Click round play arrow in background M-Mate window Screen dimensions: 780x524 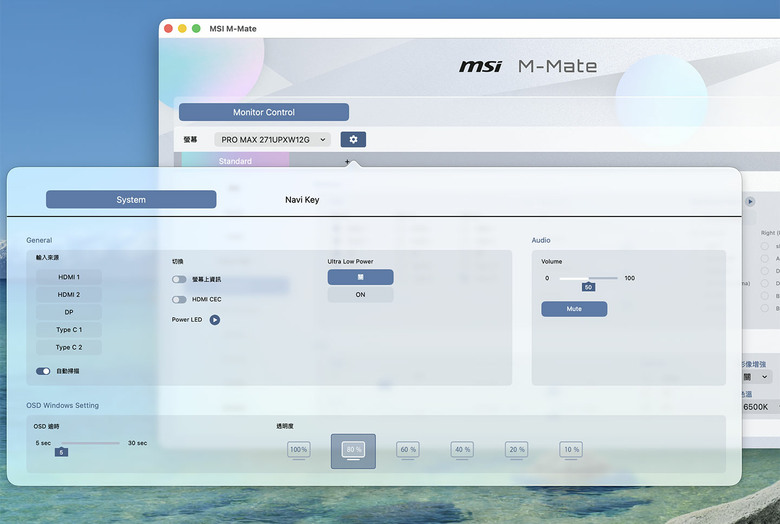[x=750, y=202]
